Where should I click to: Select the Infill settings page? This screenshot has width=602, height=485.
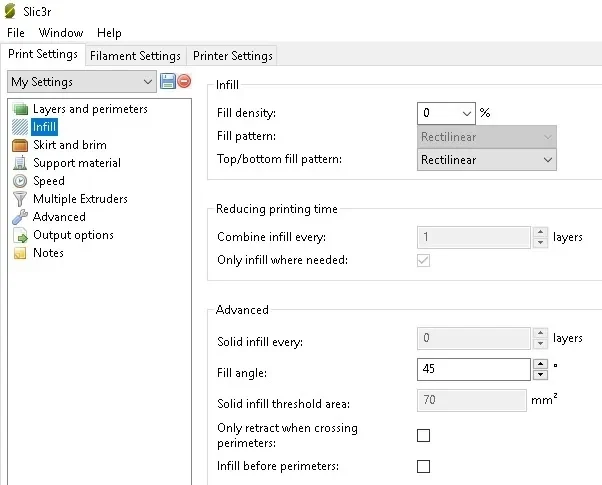(45, 127)
